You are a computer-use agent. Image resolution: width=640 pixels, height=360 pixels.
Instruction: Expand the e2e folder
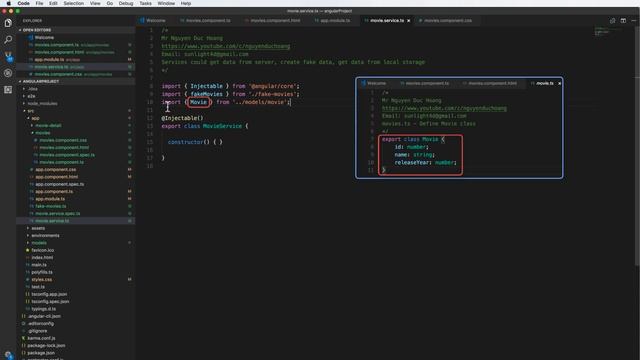(31, 96)
